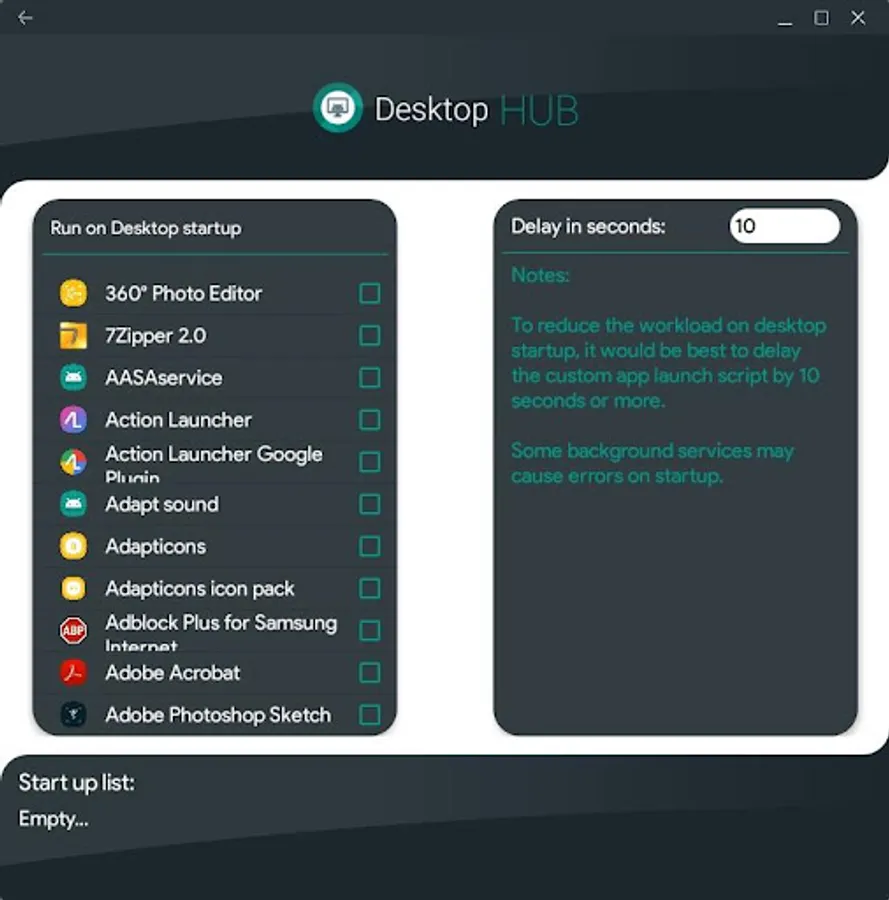Image resolution: width=889 pixels, height=900 pixels.
Task: Click the Start up list label
Action: click(77, 782)
